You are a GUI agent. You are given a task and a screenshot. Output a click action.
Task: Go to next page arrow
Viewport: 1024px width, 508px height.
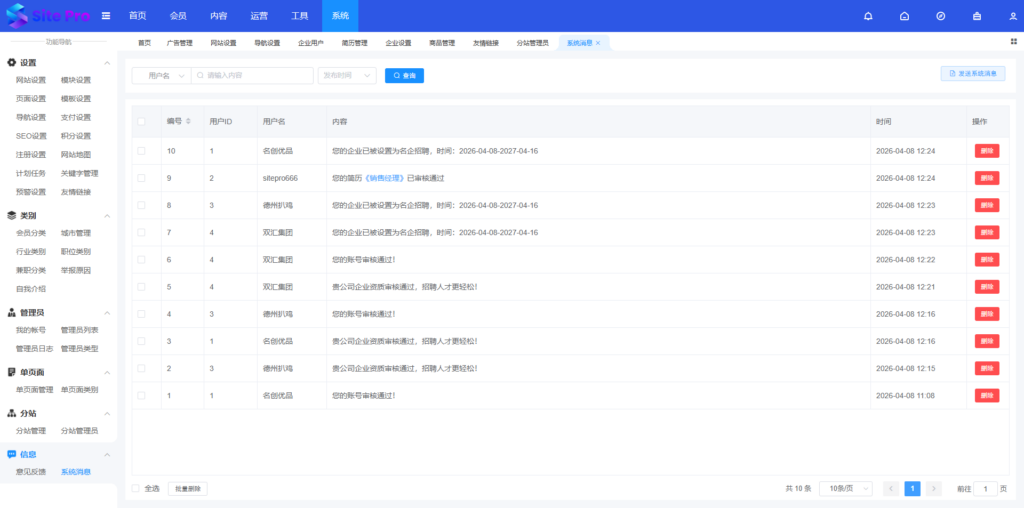934,488
